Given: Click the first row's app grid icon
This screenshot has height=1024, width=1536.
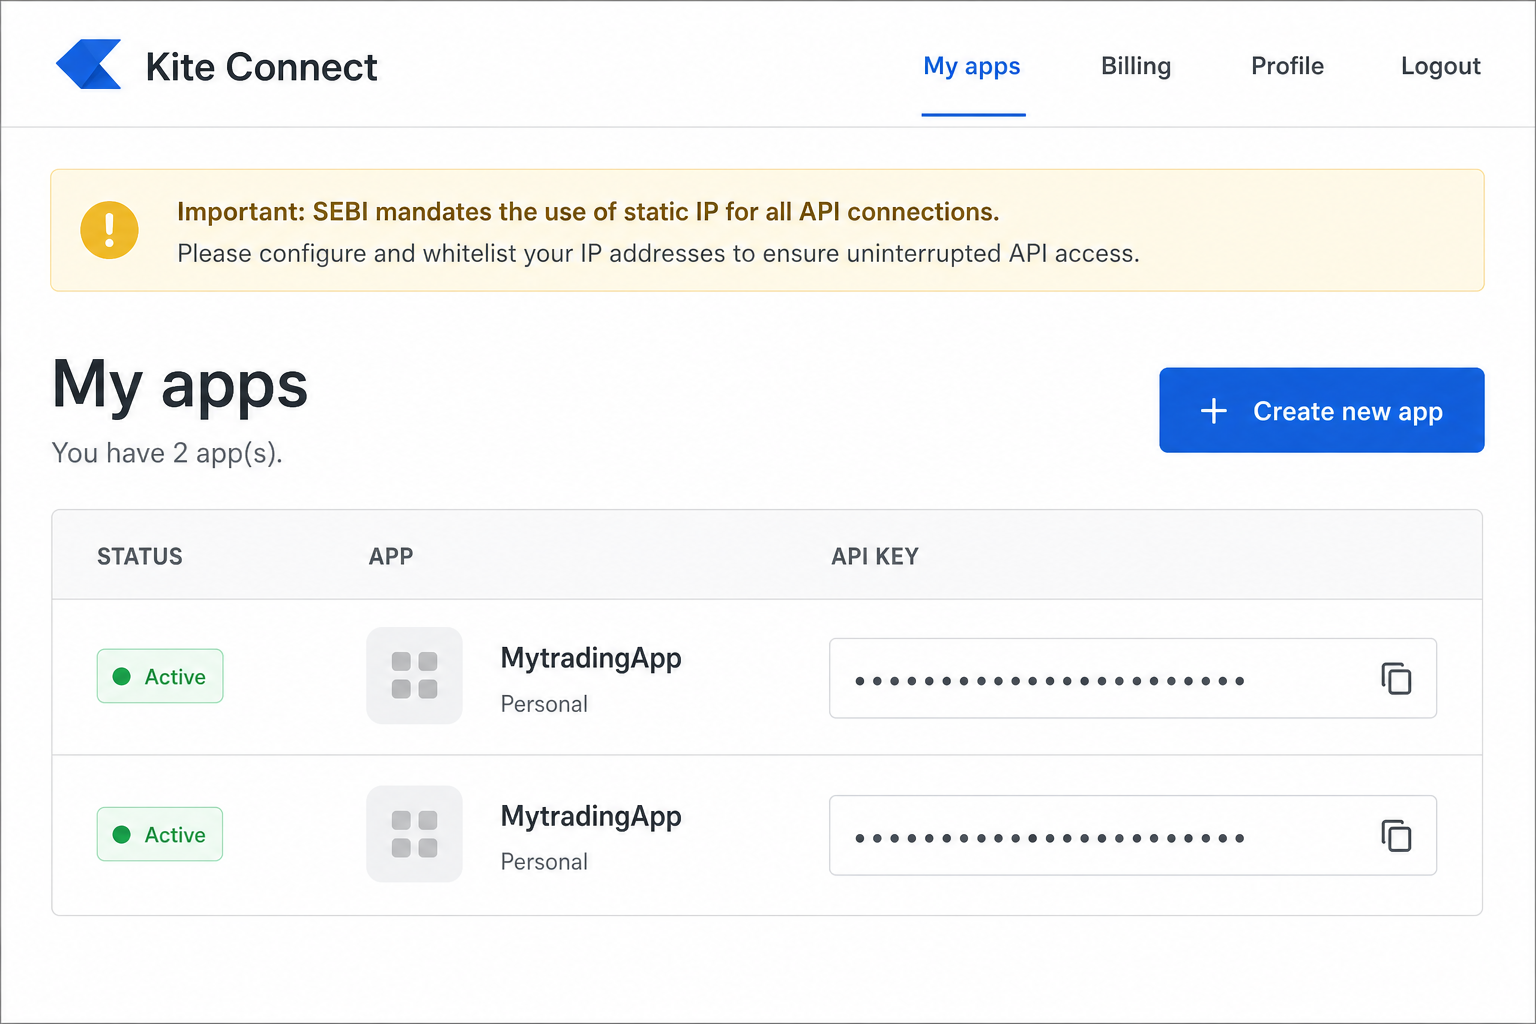Looking at the screenshot, I should click(414, 675).
